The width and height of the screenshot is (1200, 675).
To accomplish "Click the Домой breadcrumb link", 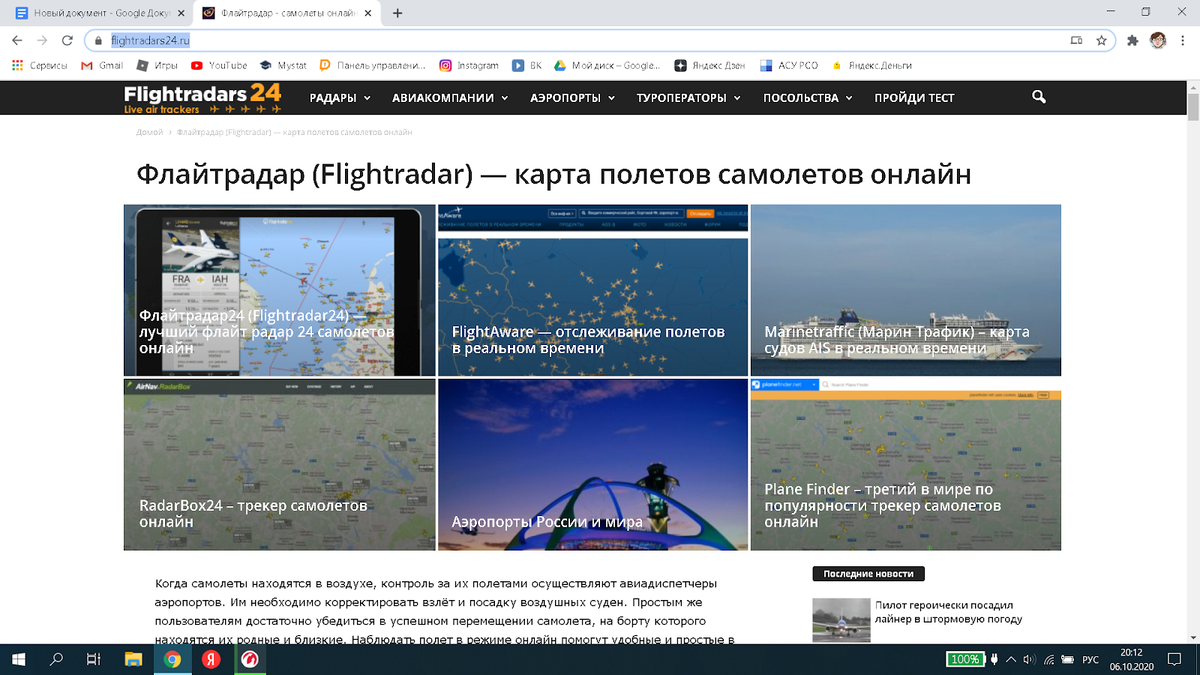I will click(149, 132).
